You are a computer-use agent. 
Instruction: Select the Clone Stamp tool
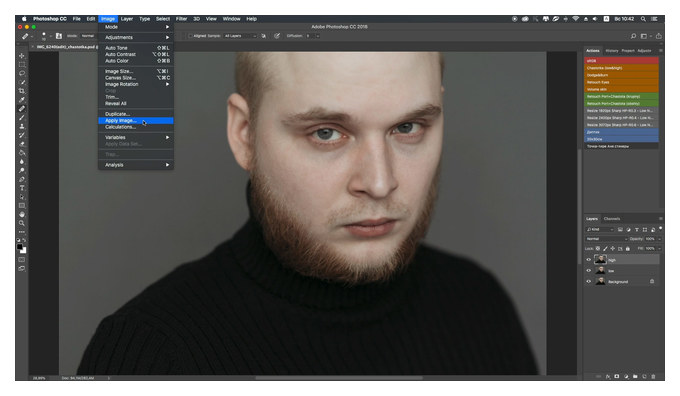(22, 126)
